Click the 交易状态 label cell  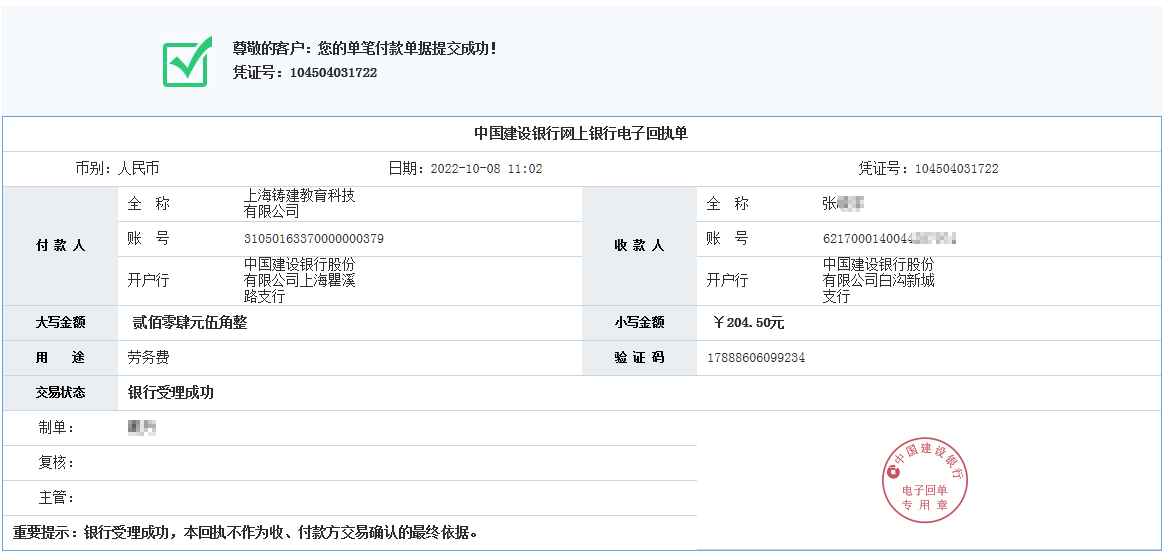pos(60,392)
